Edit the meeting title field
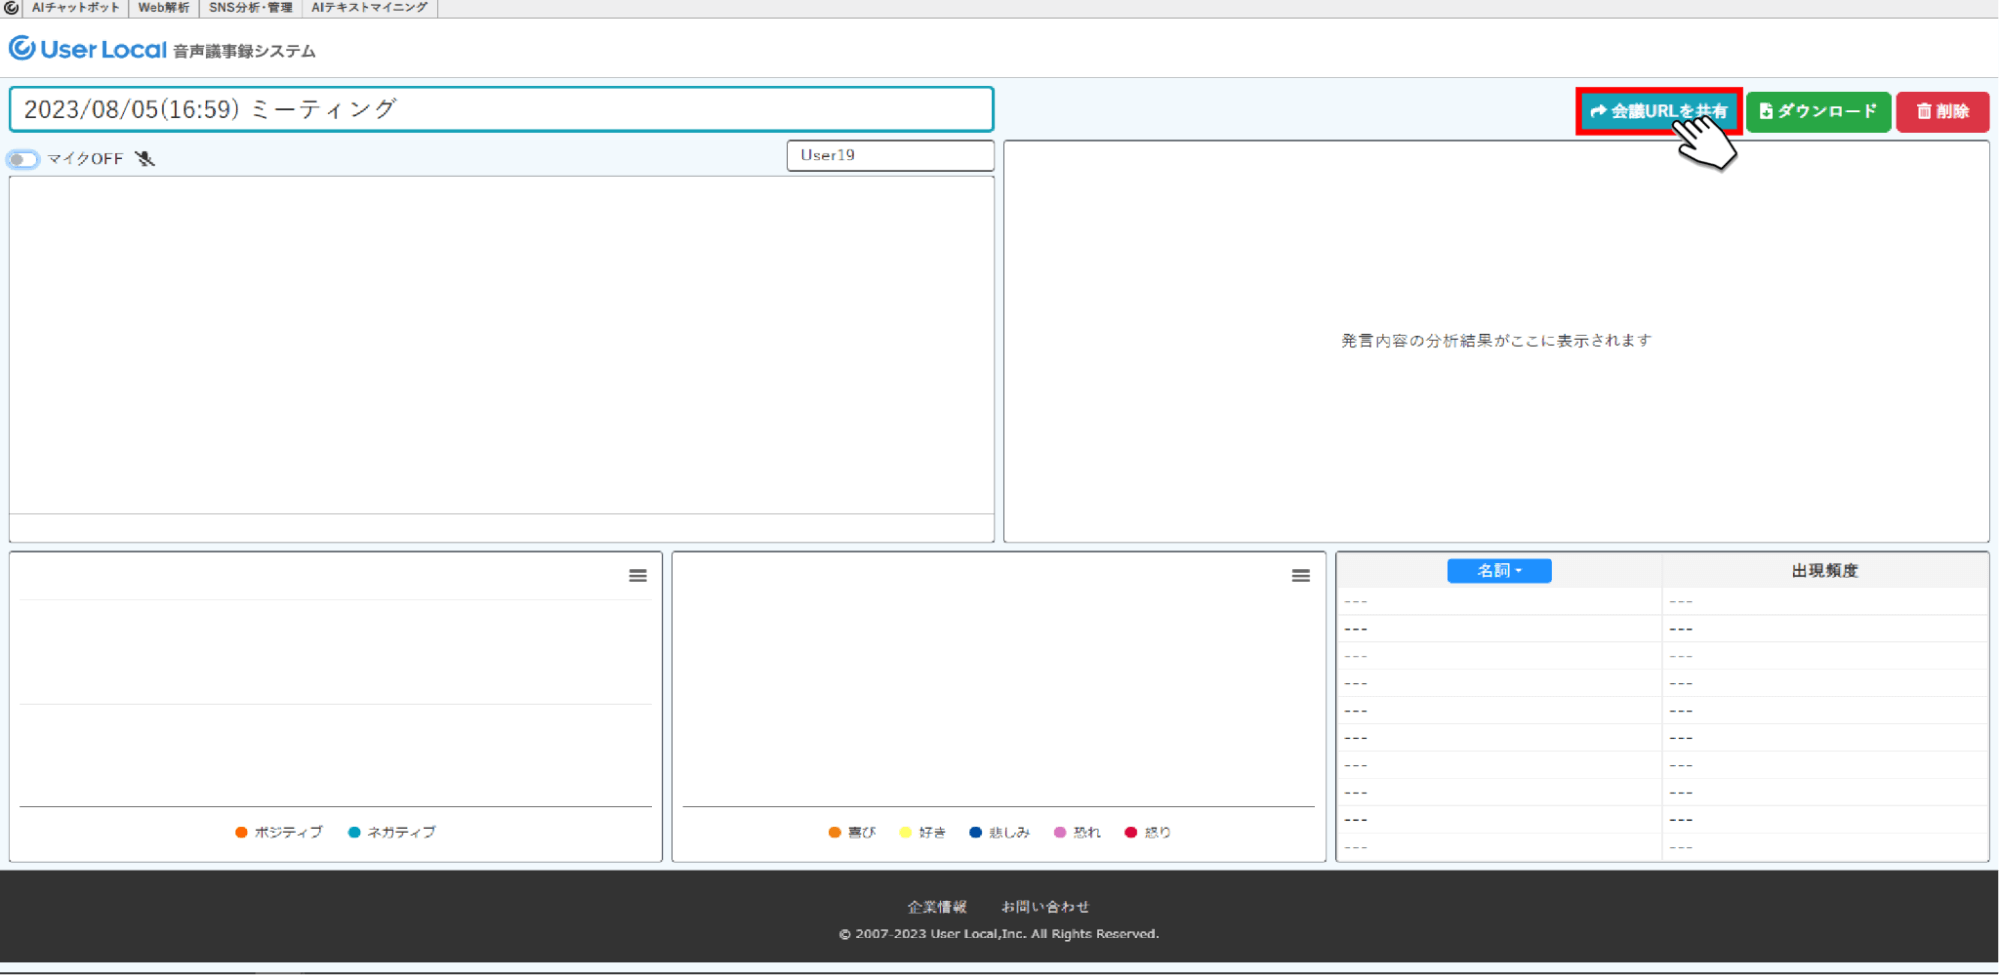Screen dimensions: 1999x976 pos(501,109)
